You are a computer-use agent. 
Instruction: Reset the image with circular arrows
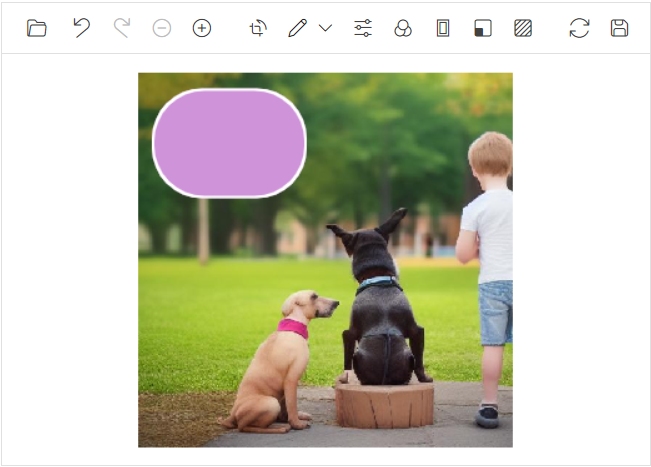pyautogui.click(x=579, y=28)
